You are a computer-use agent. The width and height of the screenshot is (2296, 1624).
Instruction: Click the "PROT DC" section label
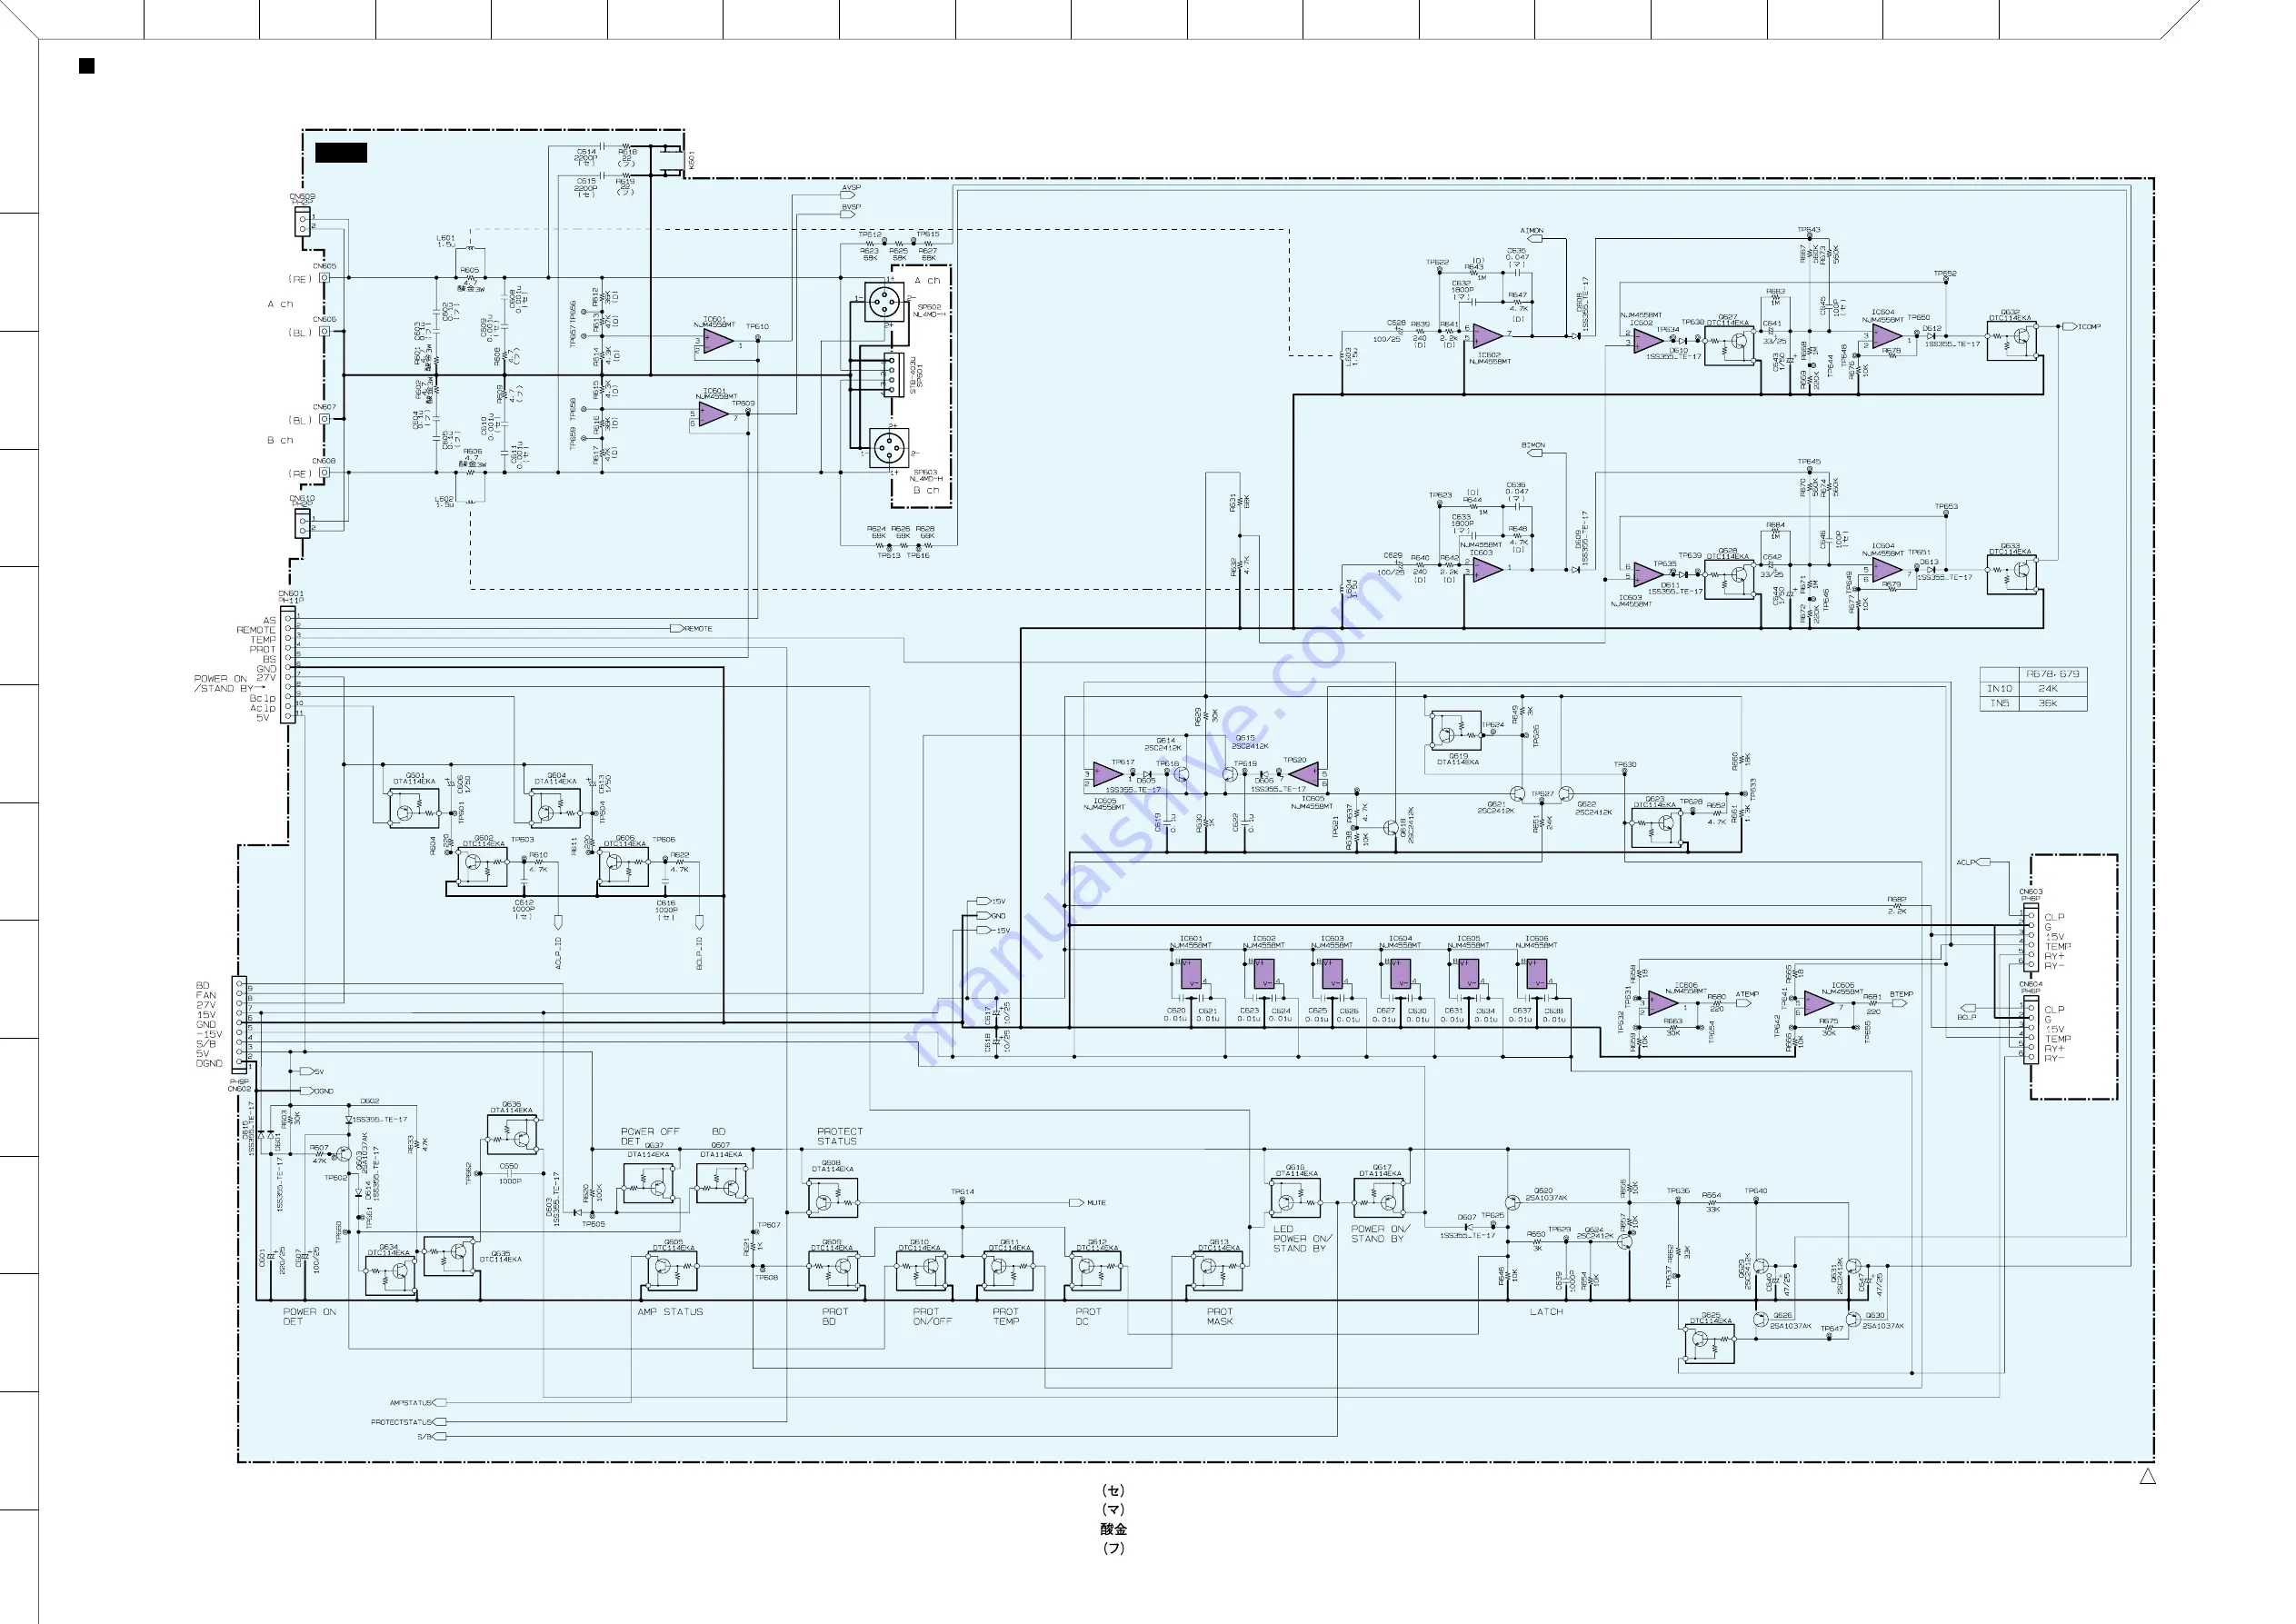tap(1088, 1316)
